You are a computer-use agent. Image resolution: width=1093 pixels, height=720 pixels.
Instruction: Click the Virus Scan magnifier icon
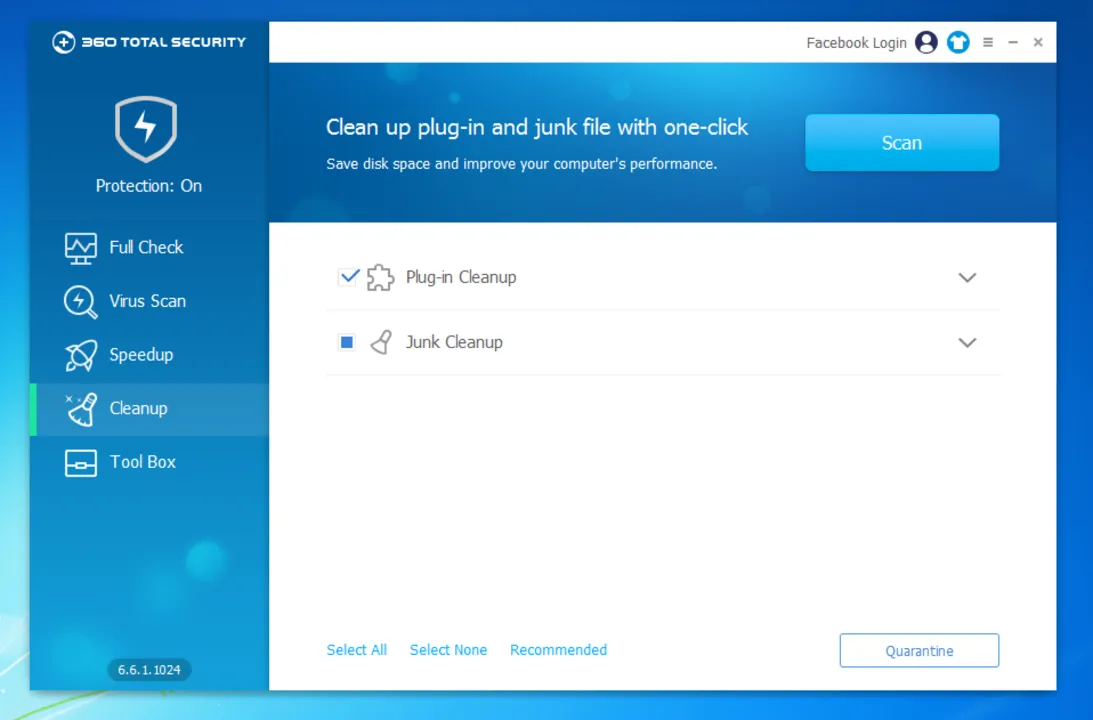coord(81,302)
